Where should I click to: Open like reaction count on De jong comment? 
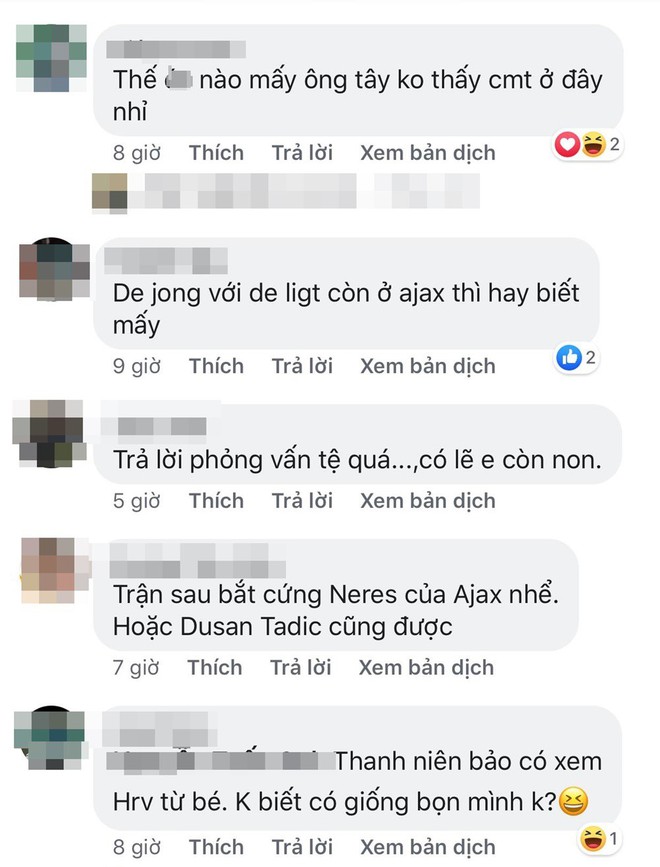coord(577,358)
